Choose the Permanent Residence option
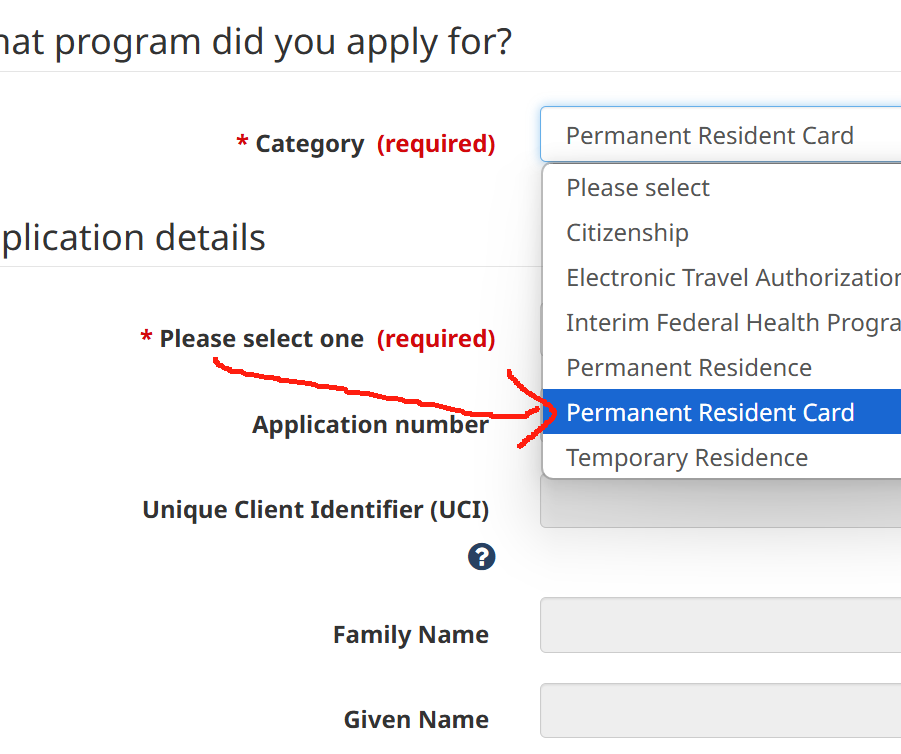This screenshot has height=754, width=901. tap(689, 368)
